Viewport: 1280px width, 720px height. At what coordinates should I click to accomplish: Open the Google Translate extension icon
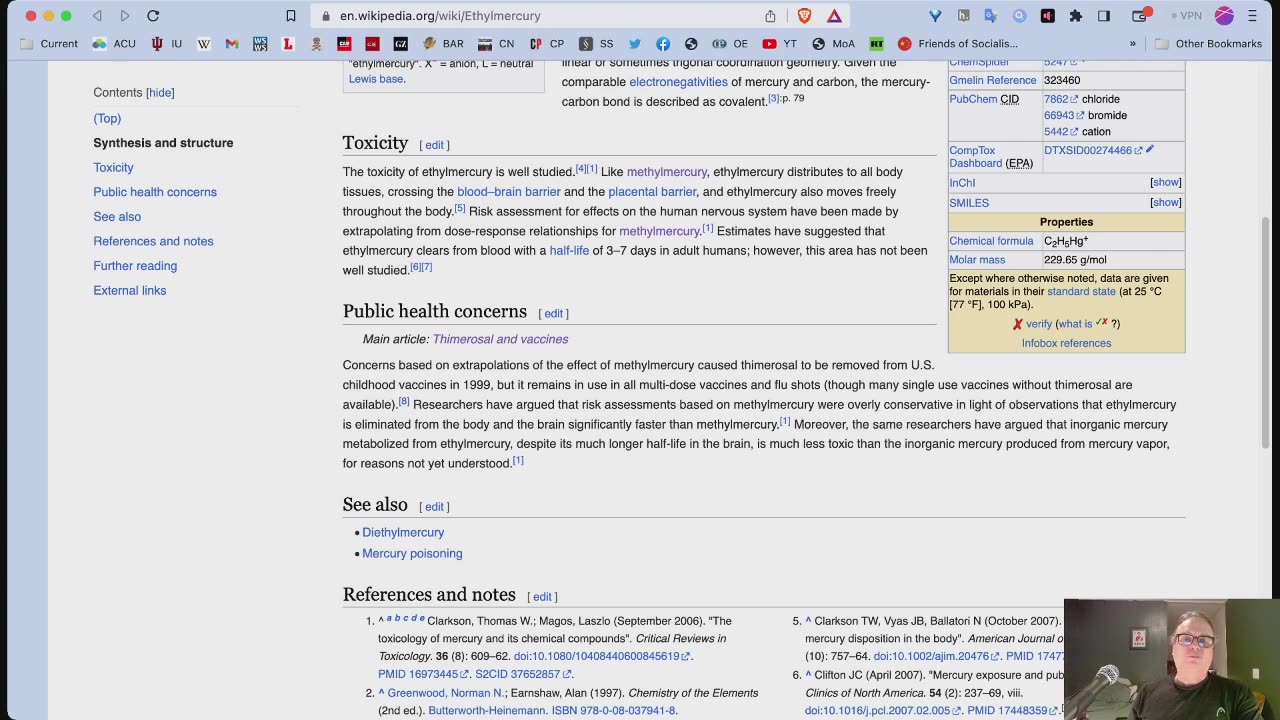pyautogui.click(x=991, y=16)
